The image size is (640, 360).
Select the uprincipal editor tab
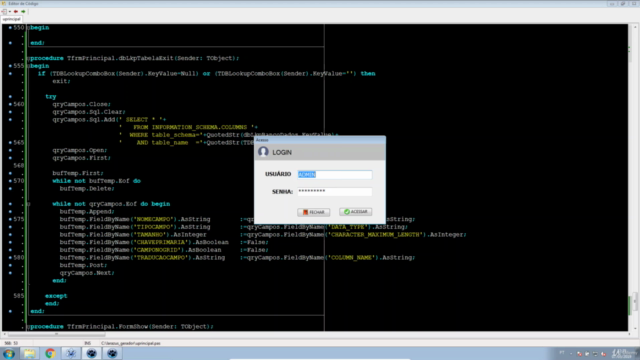[11, 19]
